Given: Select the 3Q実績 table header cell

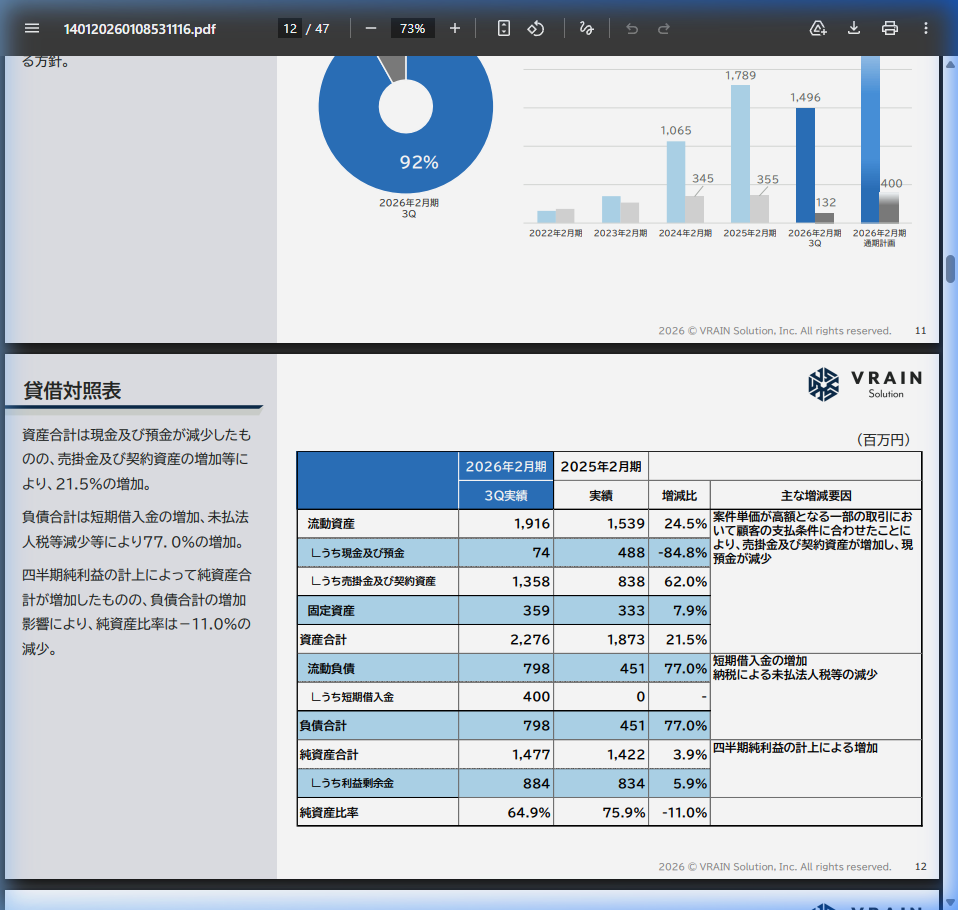Looking at the screenshot, I should (506, 496).
